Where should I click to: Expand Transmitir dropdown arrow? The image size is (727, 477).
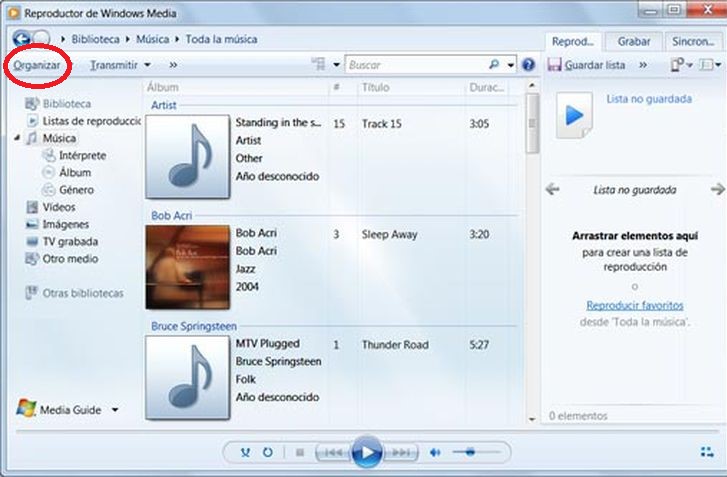pos(147,65)
